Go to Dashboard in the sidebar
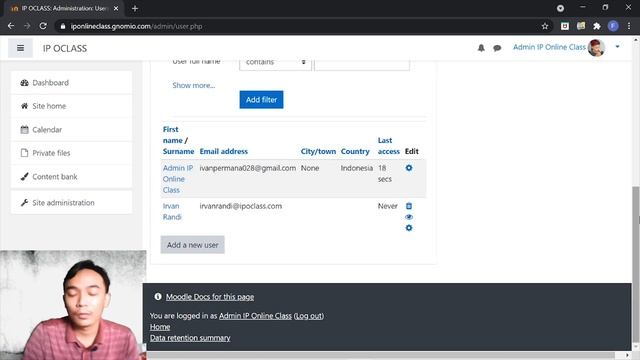Screen dimensions: 640x360 [71, 83]
